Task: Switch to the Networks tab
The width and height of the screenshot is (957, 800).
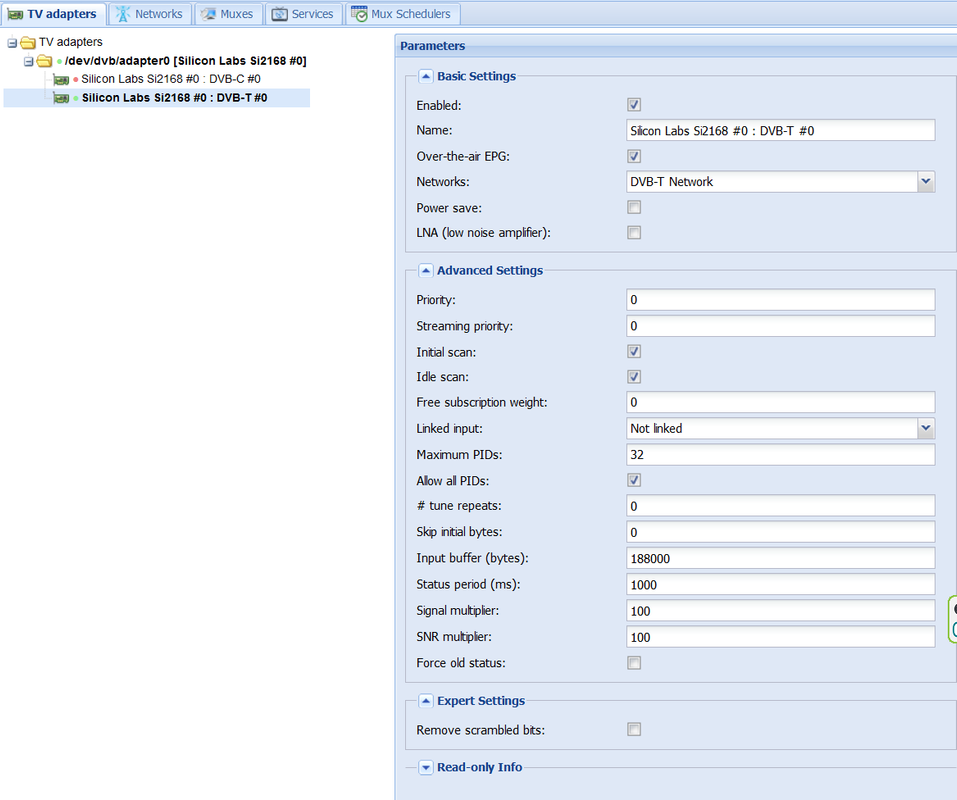Action: click(x=150, y=14)
